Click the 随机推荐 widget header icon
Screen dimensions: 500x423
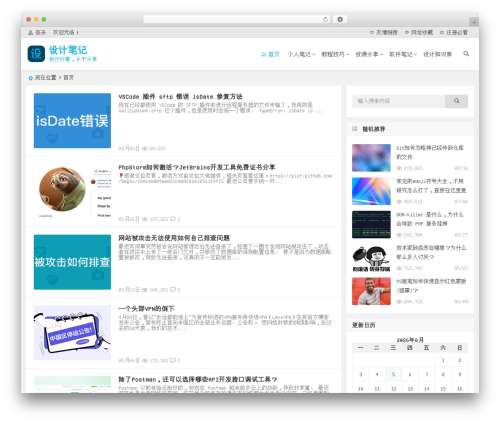coord(355,129)
